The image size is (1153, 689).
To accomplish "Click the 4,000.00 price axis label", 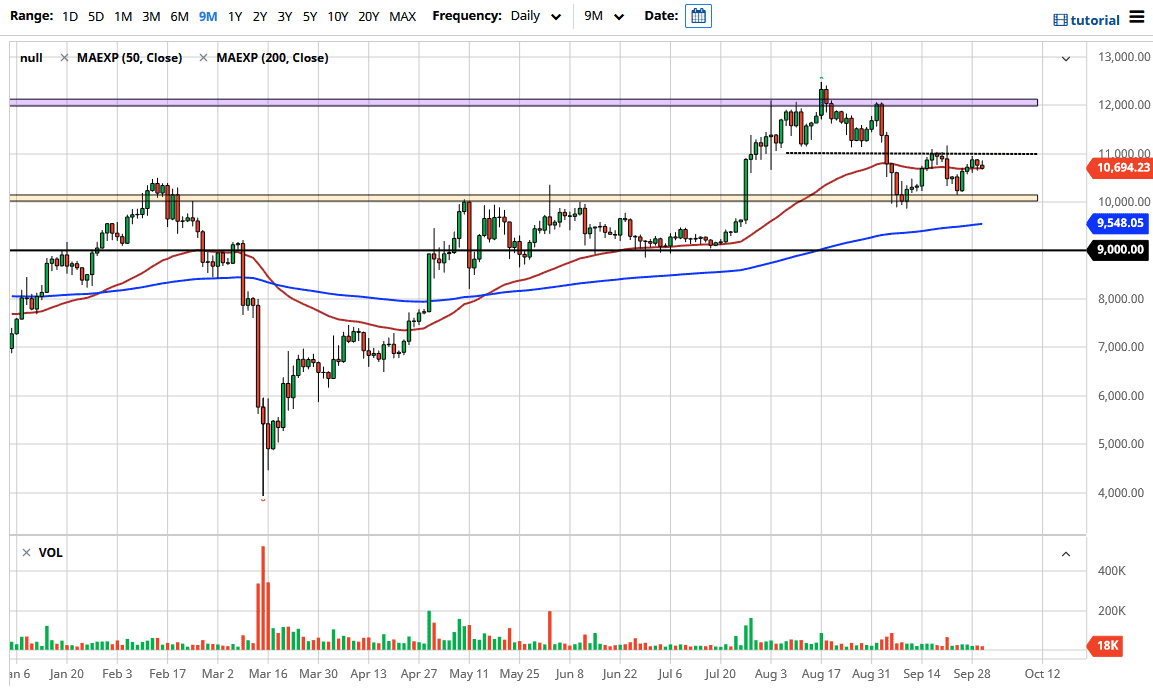I will click(x=1121, y=493).
